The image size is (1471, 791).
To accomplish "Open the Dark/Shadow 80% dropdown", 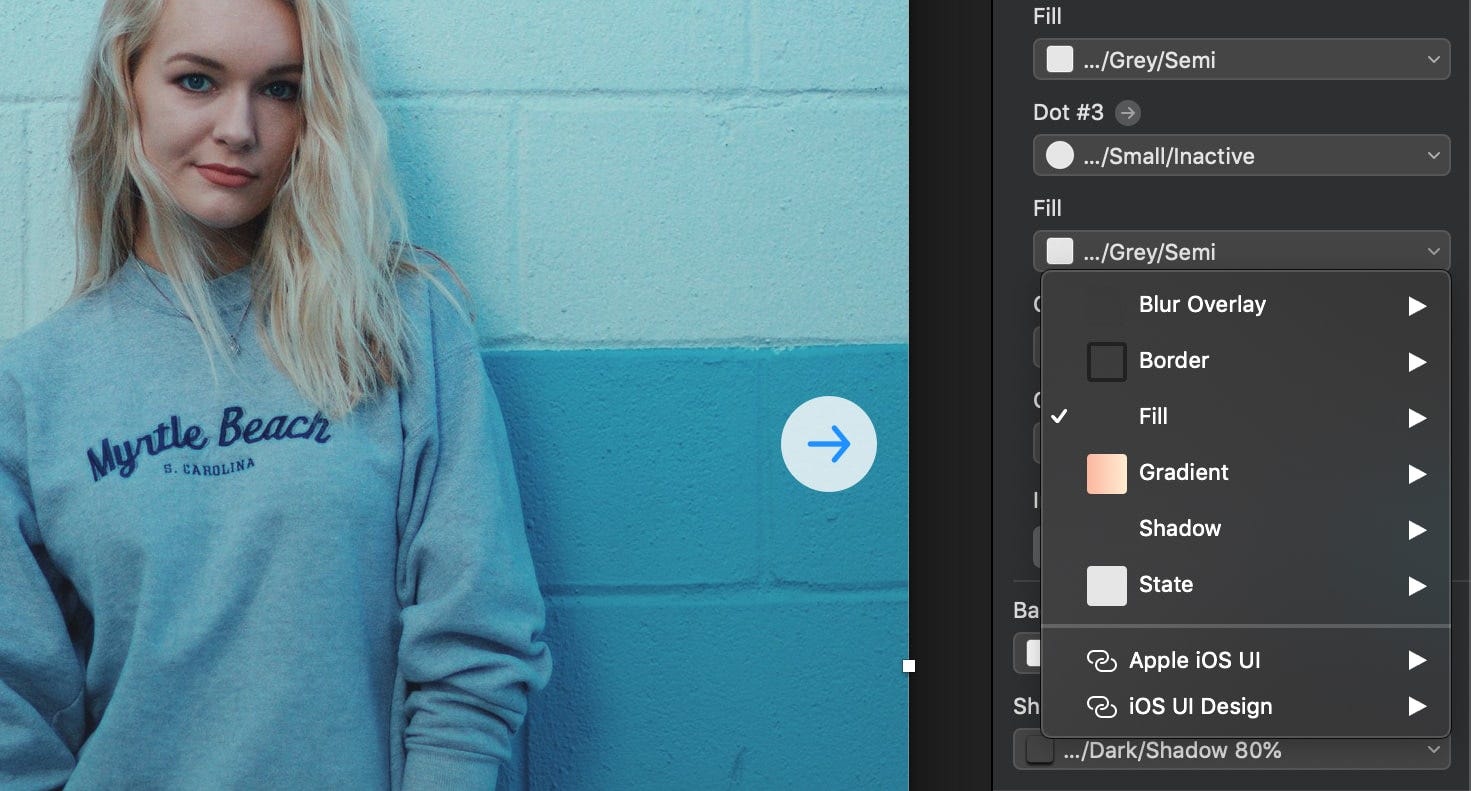I will click(x=1231, y=750).
